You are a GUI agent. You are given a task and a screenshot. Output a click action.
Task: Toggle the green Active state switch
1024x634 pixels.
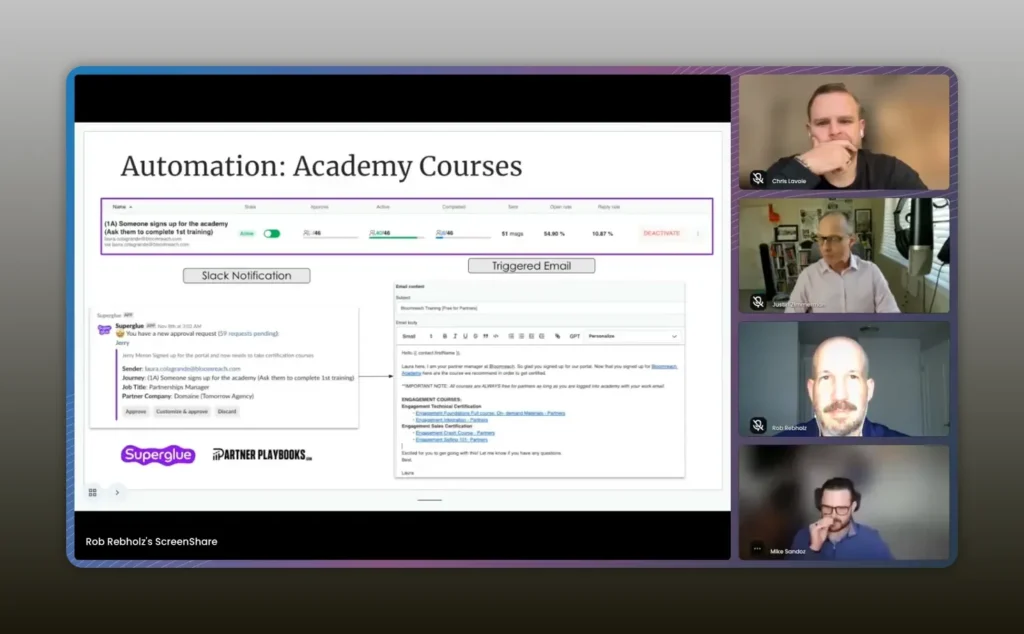point(271,233)
